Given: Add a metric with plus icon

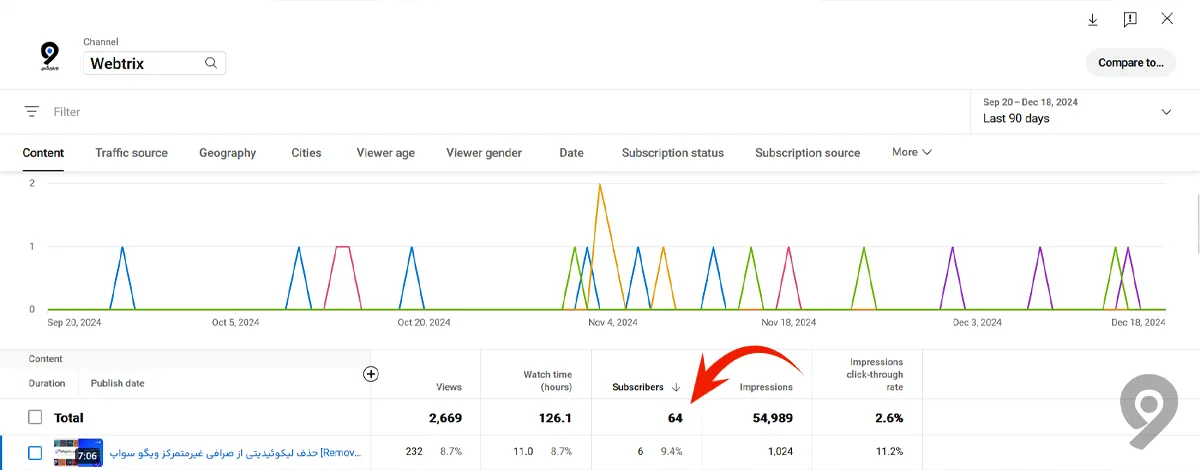Looking at the screenshot, I should pos(371,374).
